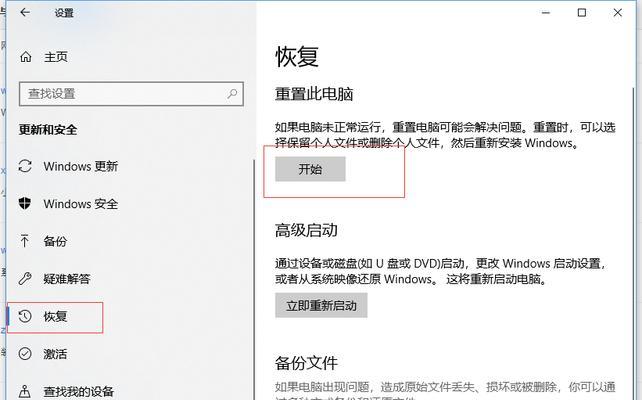The width and height of the screenshot is (642, 400).
Task: Click the 更新和安全 category title
Action: pyautogui.click(x=48, y=130)
